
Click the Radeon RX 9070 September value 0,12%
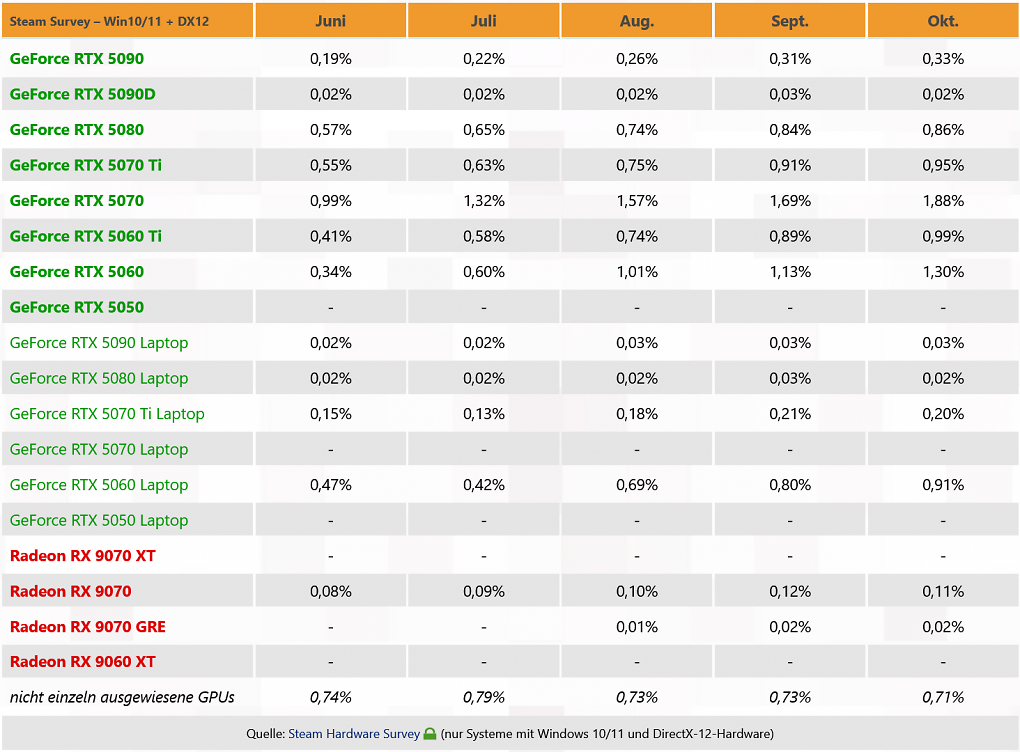coord(790,591)
